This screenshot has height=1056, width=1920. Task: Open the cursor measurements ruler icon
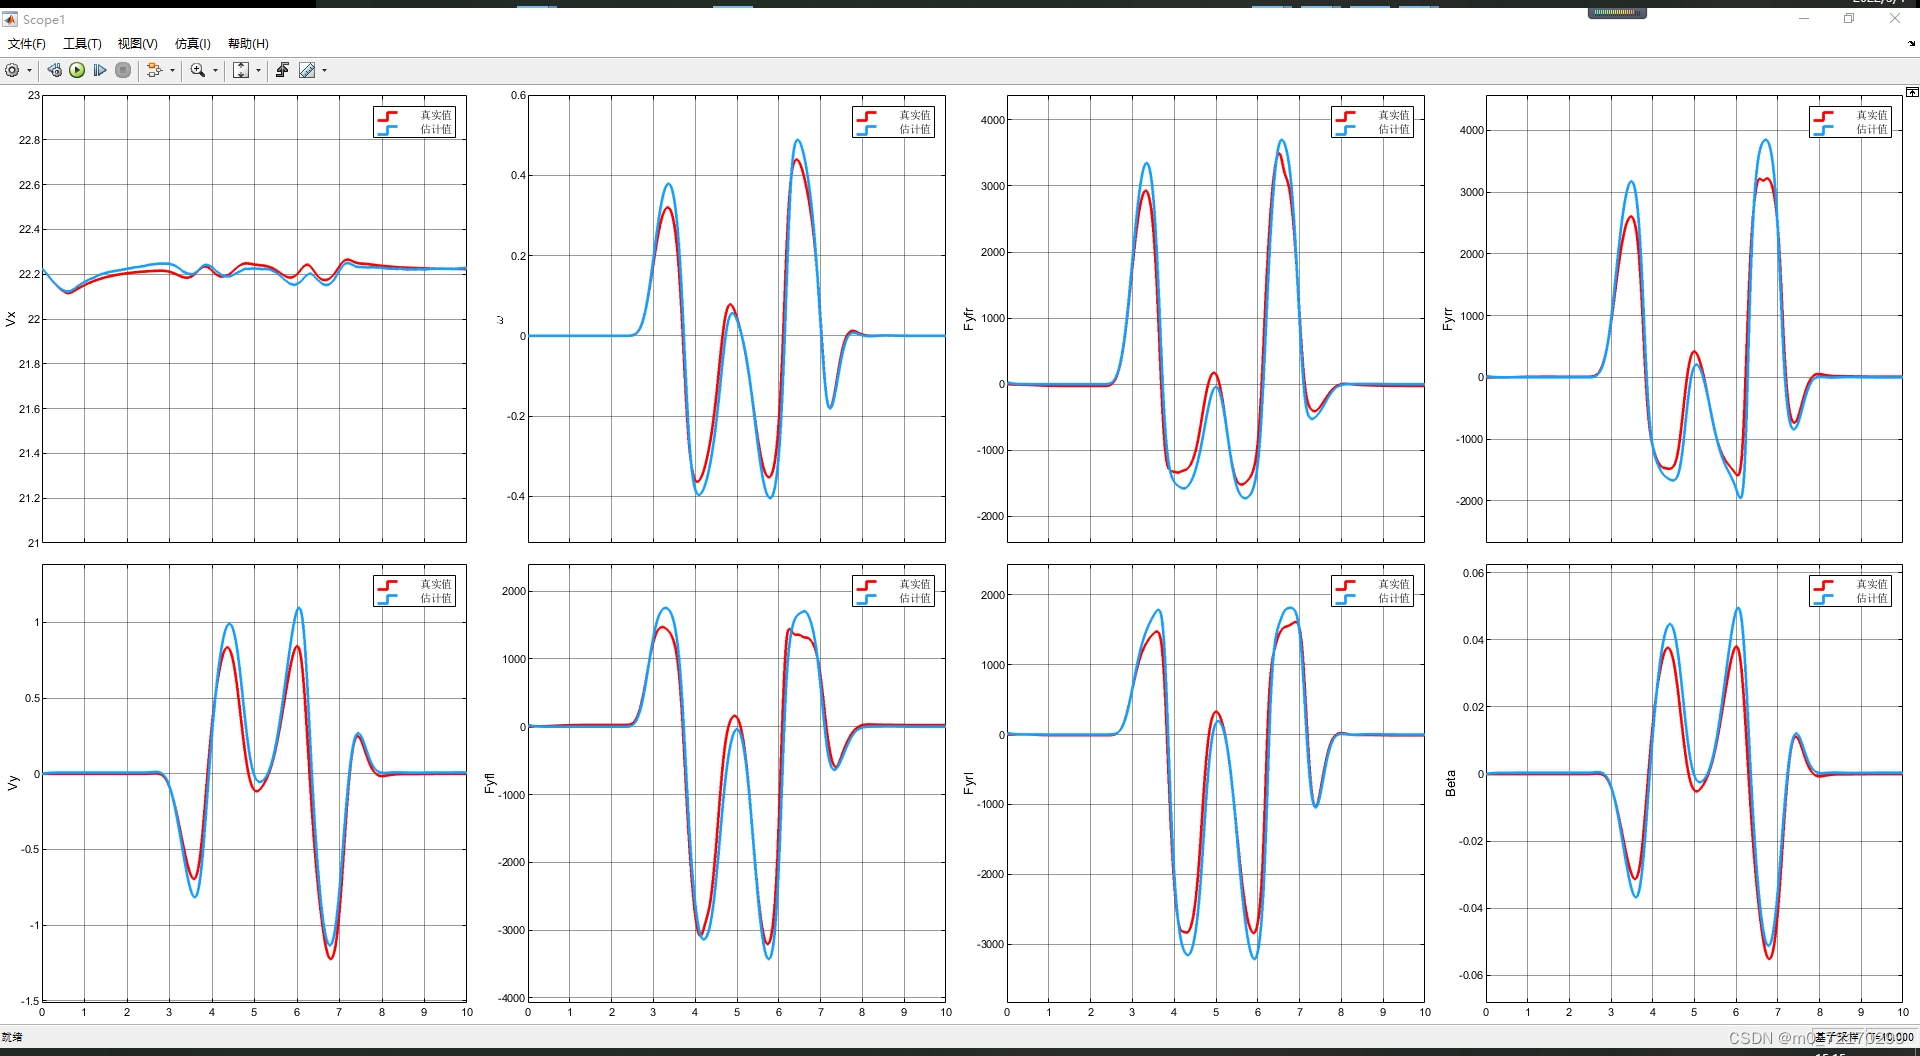(x=307, y=70)
